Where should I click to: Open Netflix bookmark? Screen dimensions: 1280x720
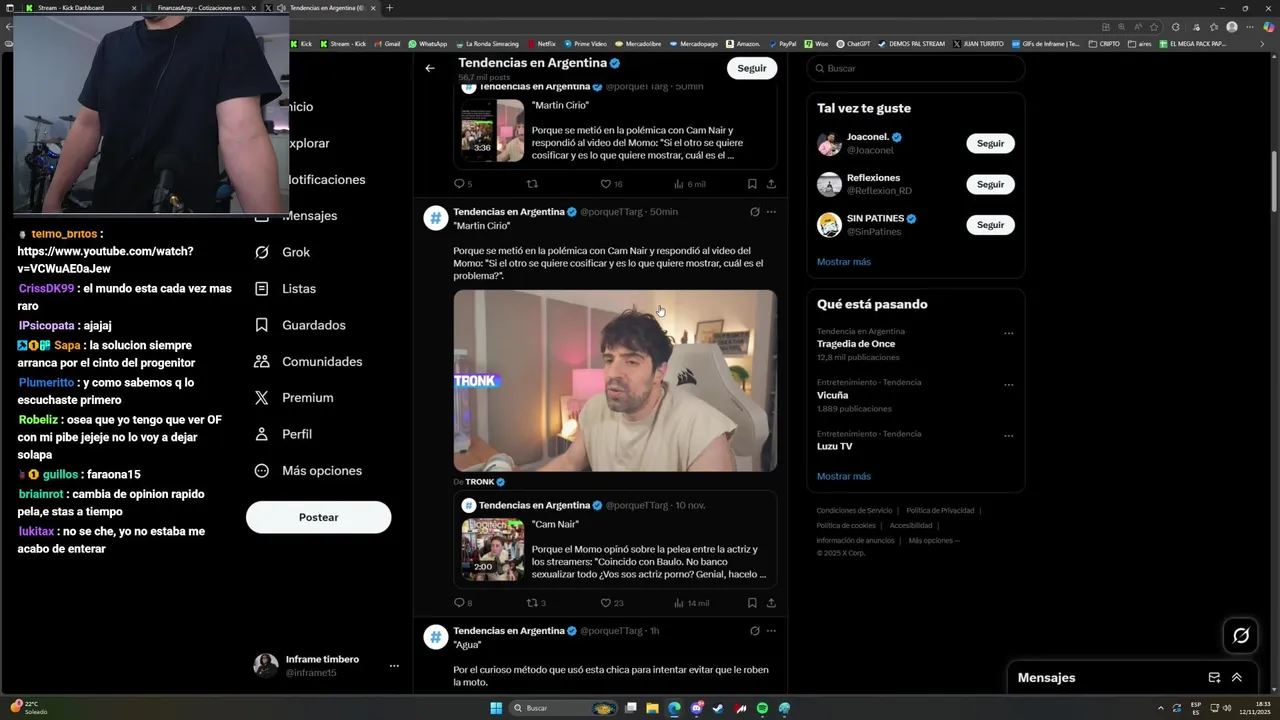(x=540, y=44)
